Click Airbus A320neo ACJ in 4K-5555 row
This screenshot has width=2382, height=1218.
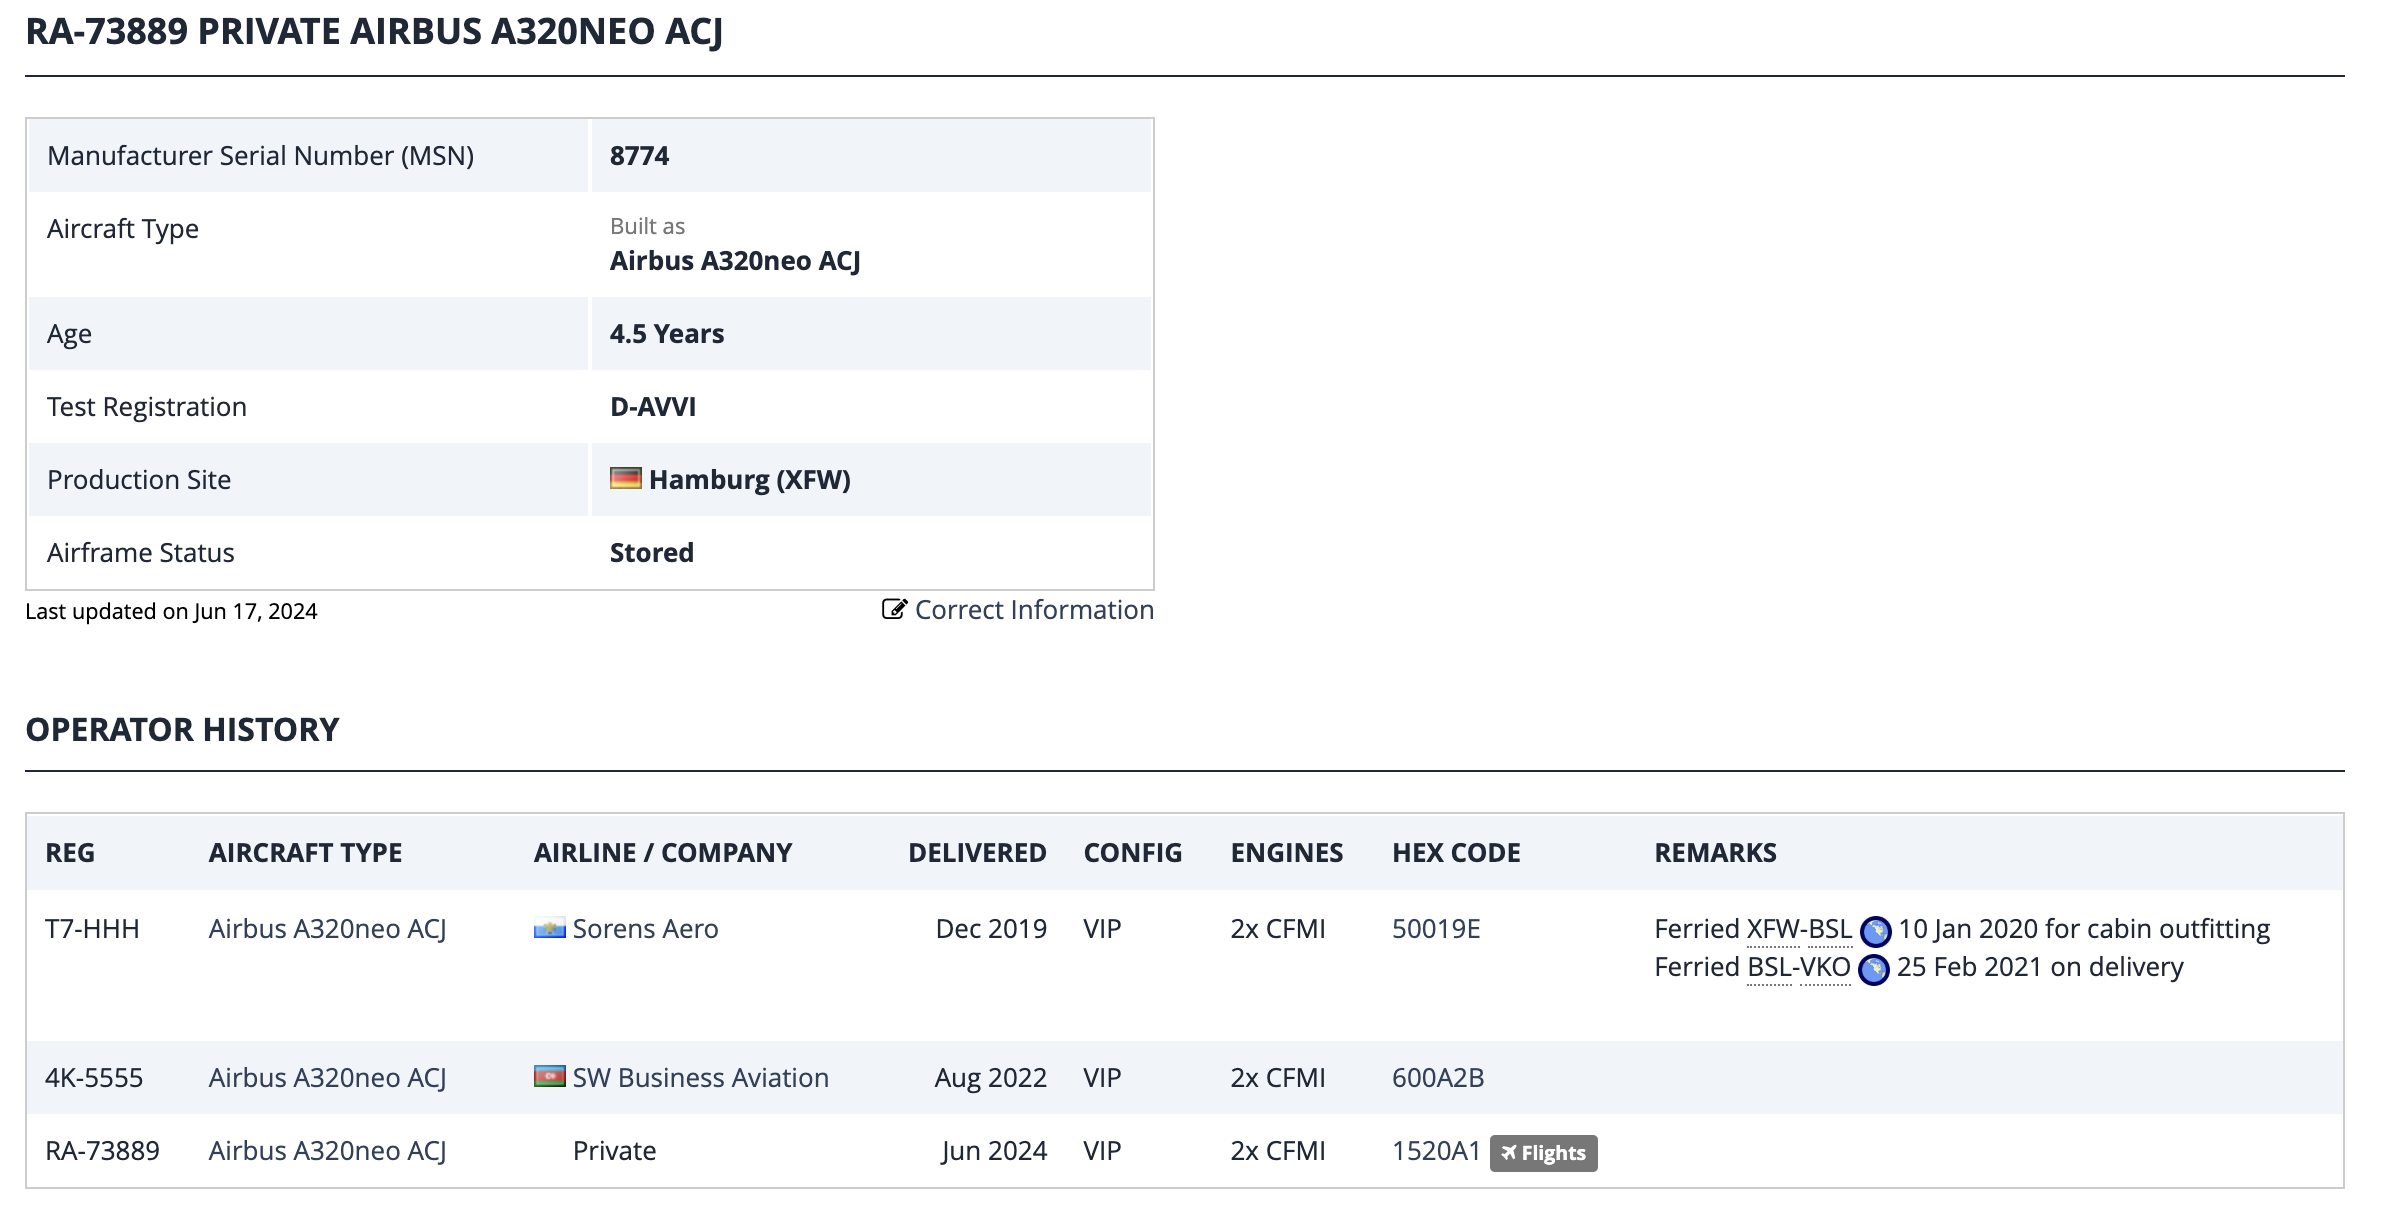(x=327, y=1078)
